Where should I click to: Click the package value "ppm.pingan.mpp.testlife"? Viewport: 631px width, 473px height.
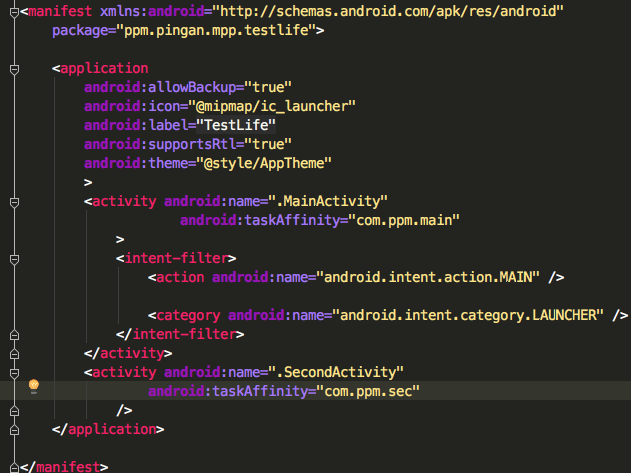click(x=216, y=31)
